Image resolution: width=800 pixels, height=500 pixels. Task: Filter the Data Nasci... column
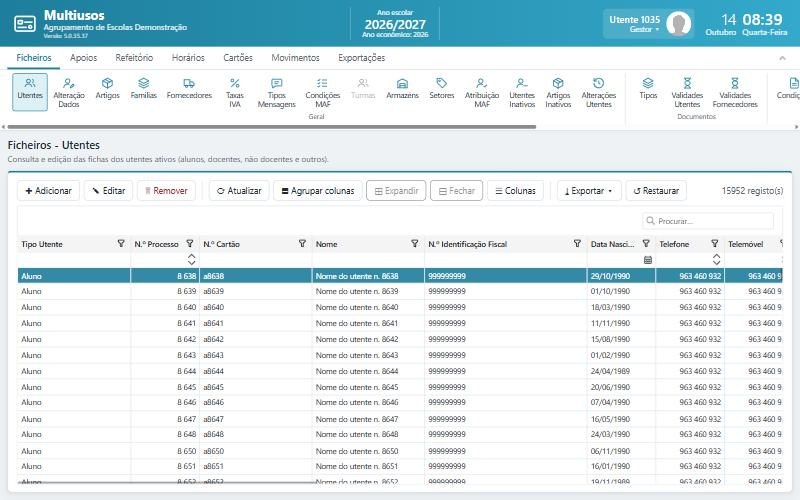[x=646, y=243]
